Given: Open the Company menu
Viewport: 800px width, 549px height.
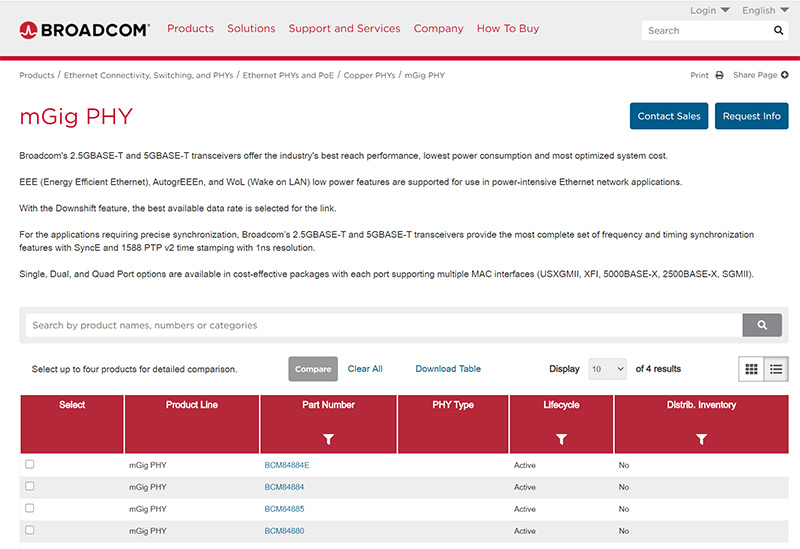Looking at the screenshot, I should tap(438, 29).
